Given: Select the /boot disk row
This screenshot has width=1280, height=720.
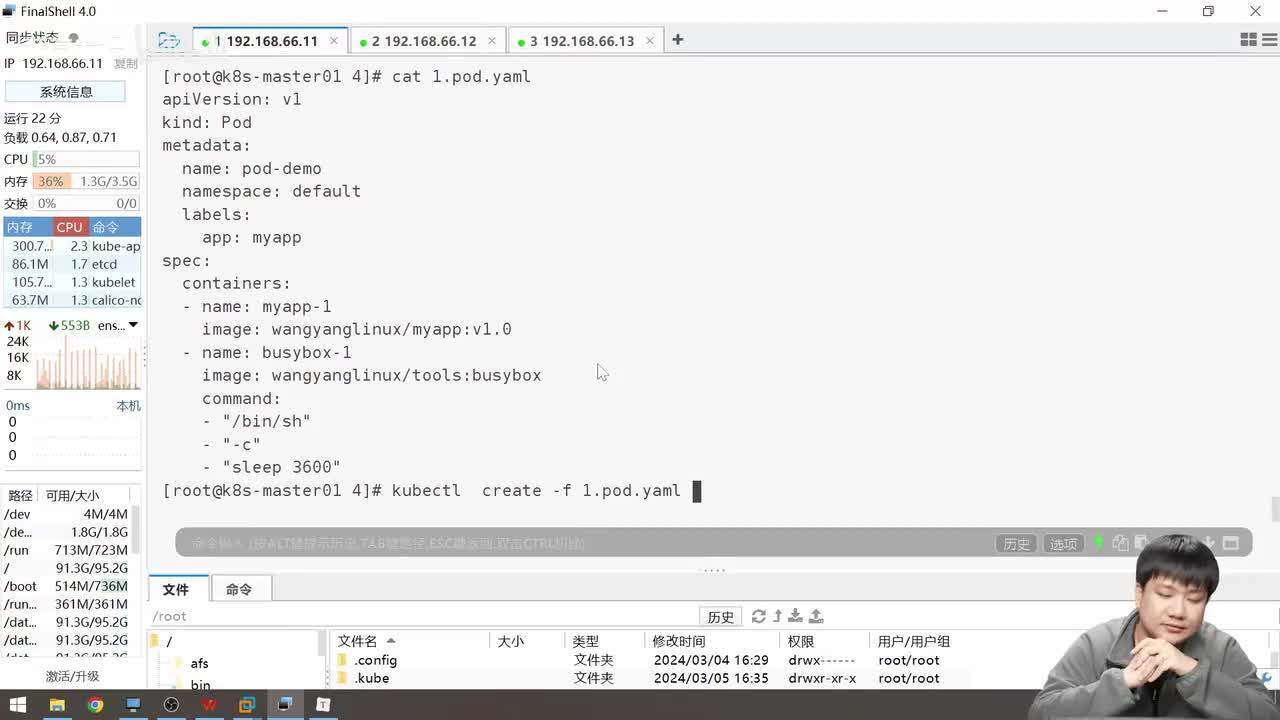Looking at the screenshot, I should (66, 586).
